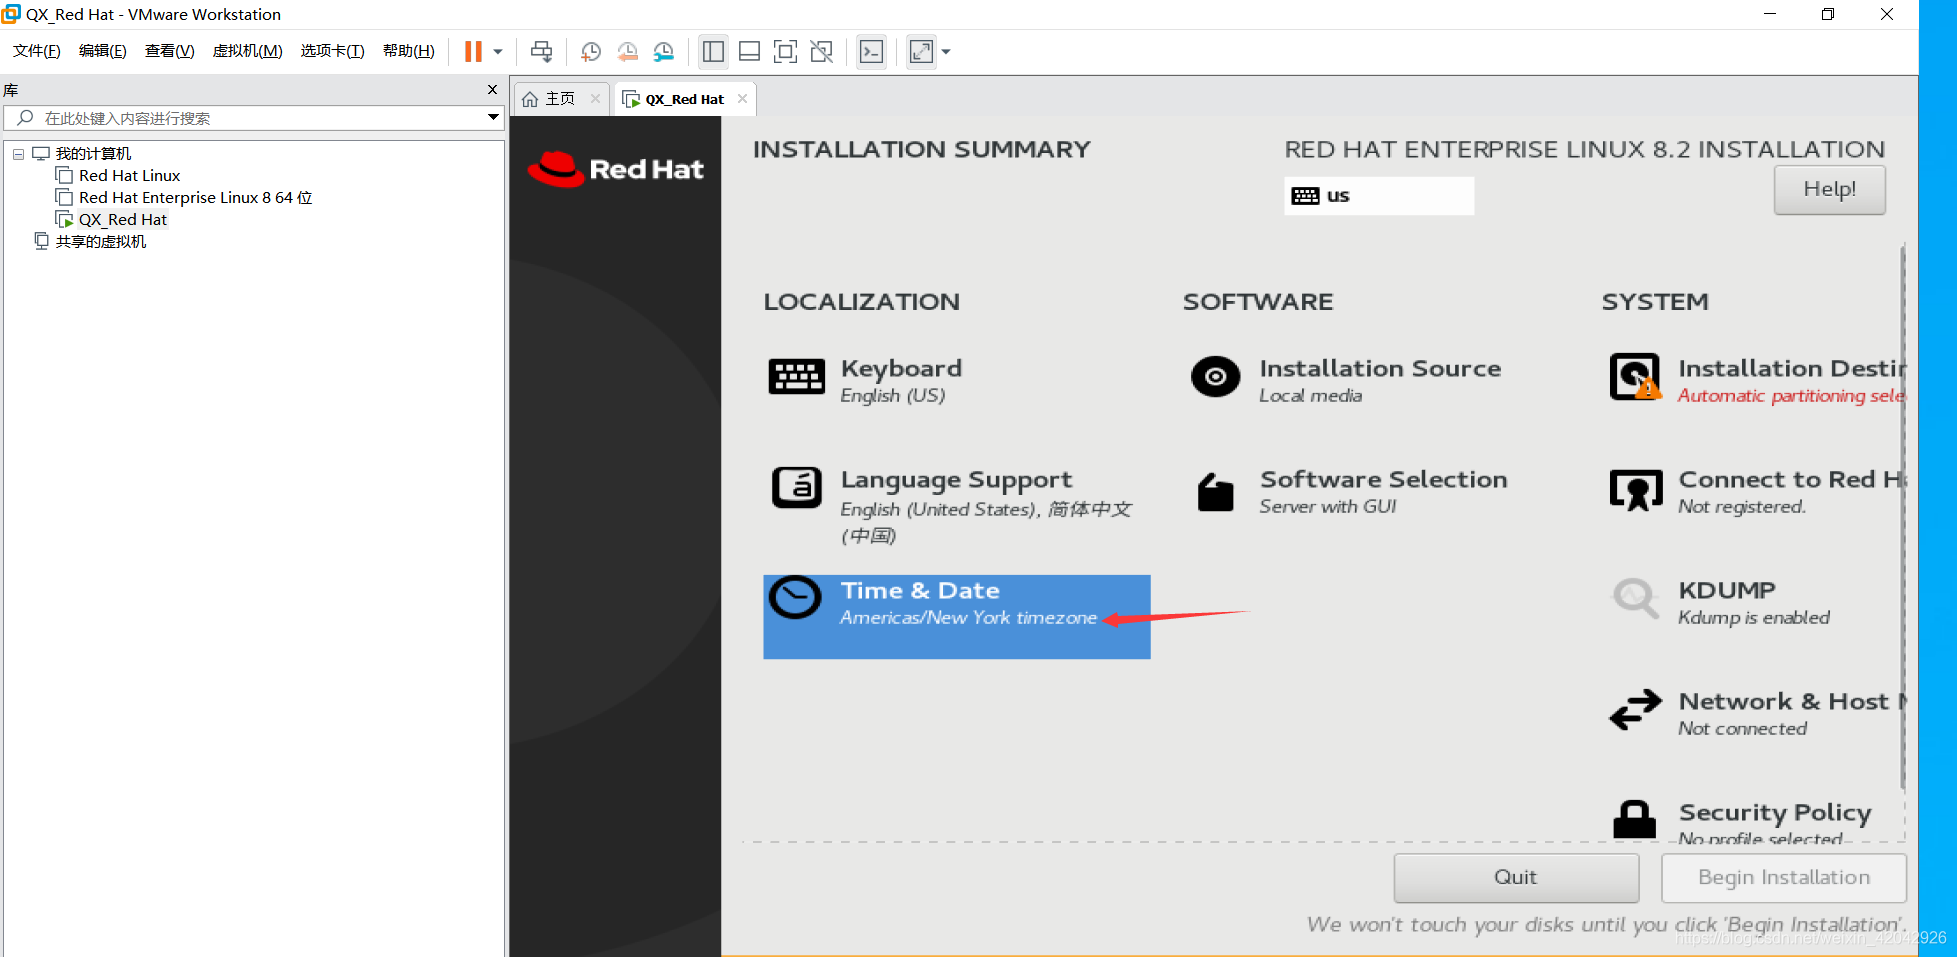
Task: Select Red Hat Enterprise Linux 8 64 位
Action: (195, 198)
